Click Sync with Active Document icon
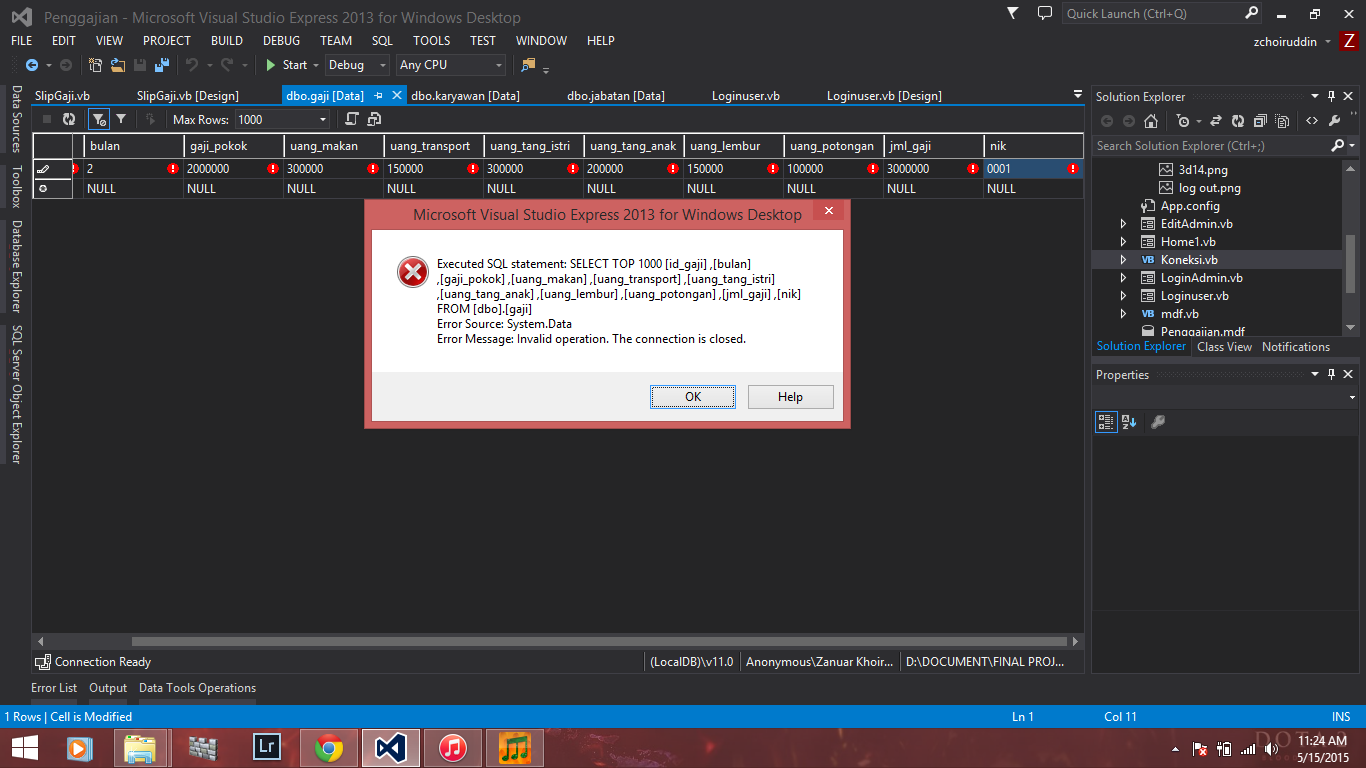Image resolution: width=1366 pixels, height=768 pixels. [1216, 121]
